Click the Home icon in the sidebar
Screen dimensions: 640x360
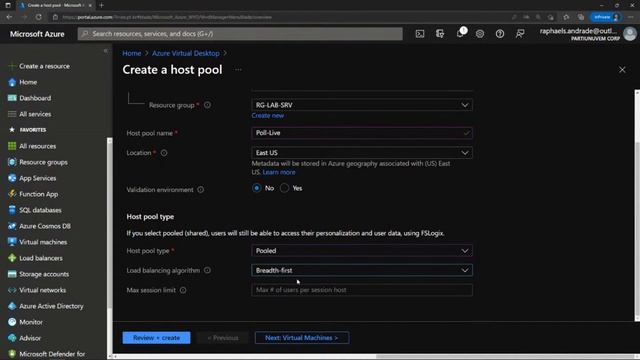[x=12, y=82]
